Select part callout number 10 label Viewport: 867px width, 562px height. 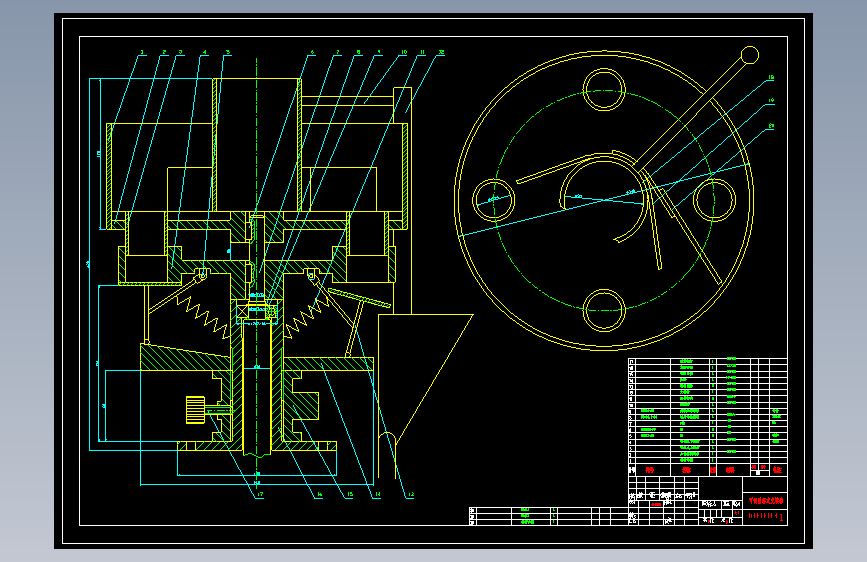[x=404, y=52]
